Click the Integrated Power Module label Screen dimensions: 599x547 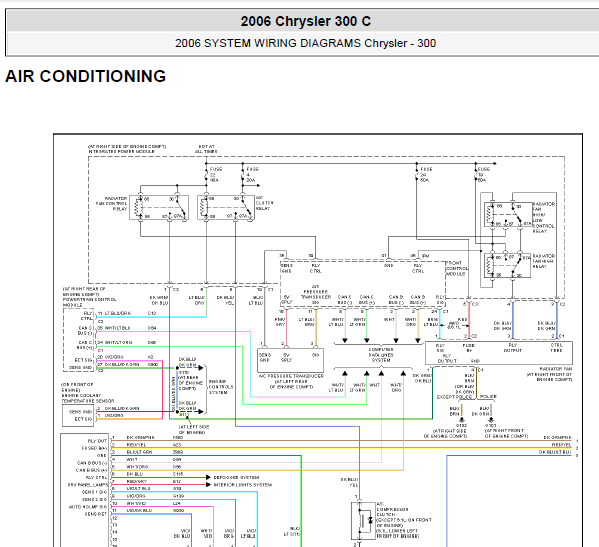point(121,152)
